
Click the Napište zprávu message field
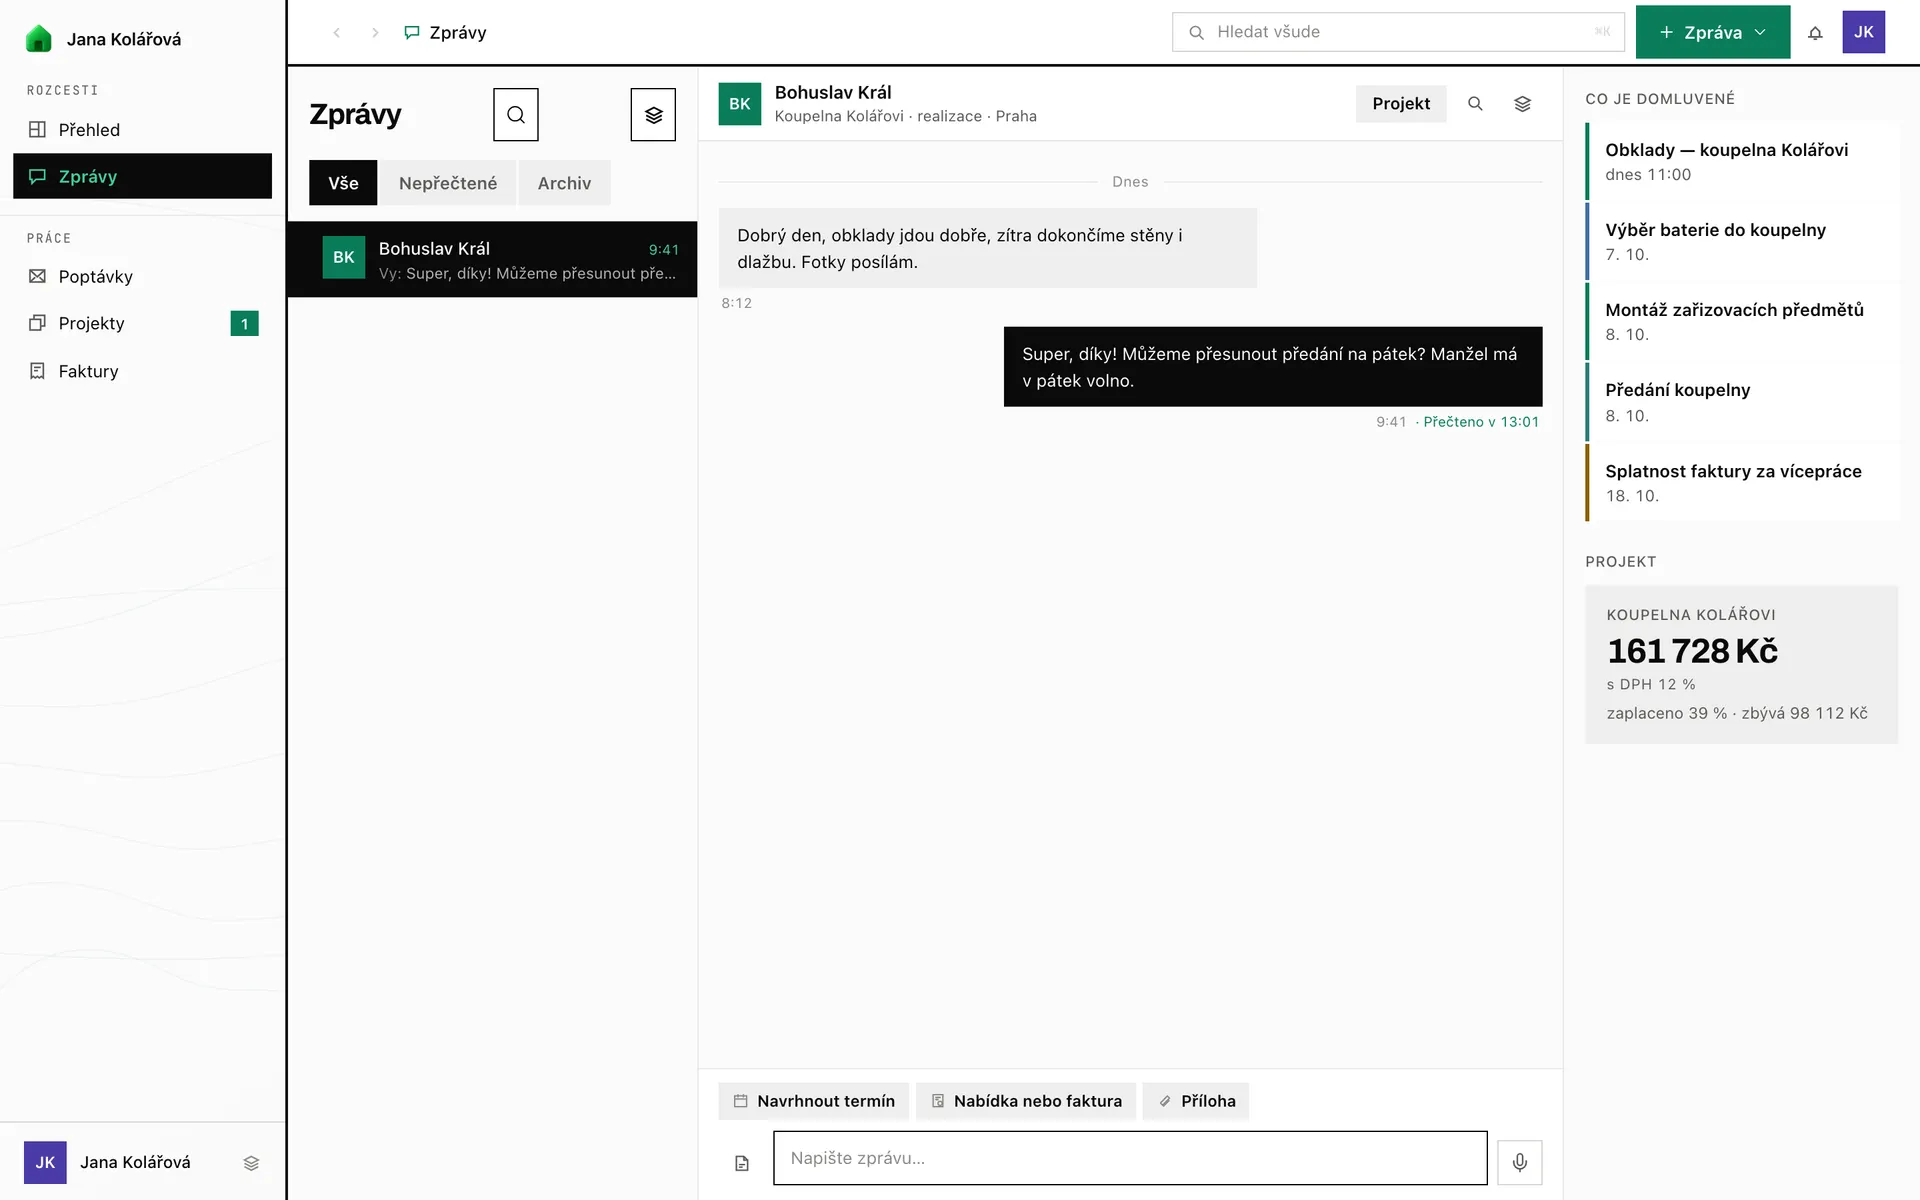point(1130,1158)
